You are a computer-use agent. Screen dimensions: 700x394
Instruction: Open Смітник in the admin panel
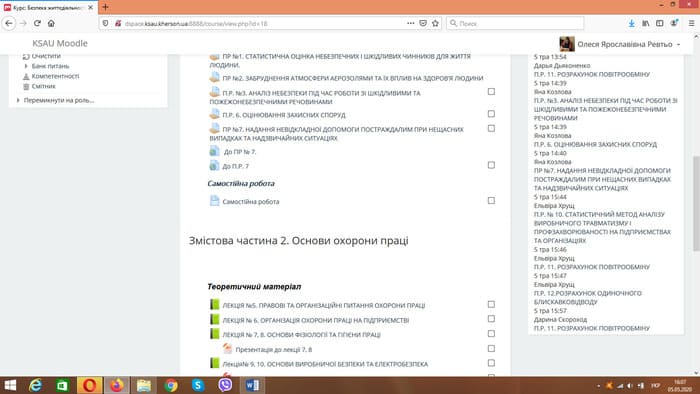[x=44, y=87]
